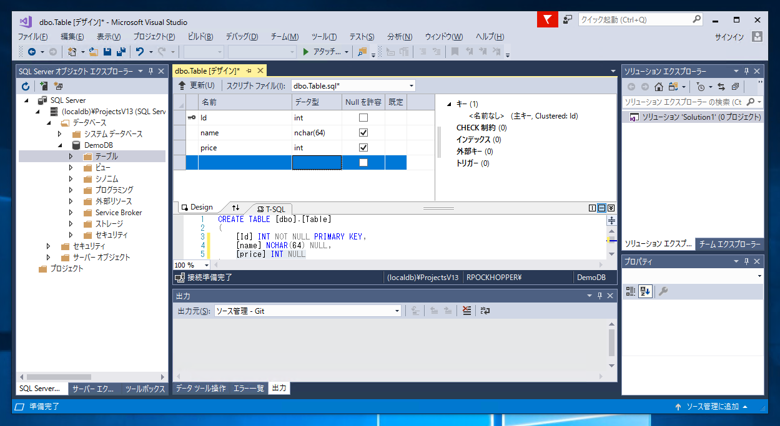This screenshot has width=780, height=426.
Task: Open the script file dbo.Table.sql dropdown
Action: [x=411, y=86]
